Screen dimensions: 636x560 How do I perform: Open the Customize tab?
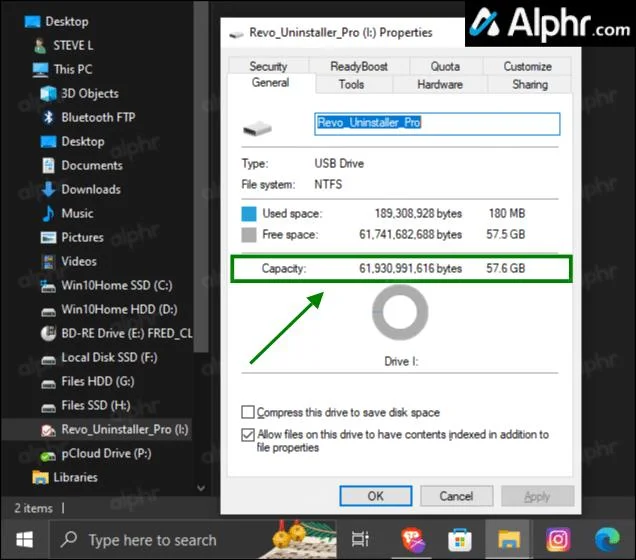527,66
